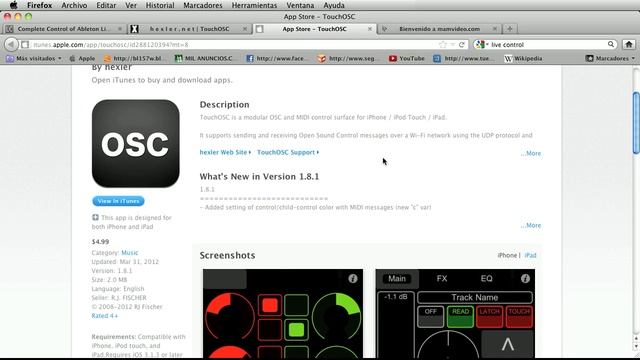This screenshot has width=640, height=360.
Task: Click info icon on first screenshot
Action: [x=353, y=278]
